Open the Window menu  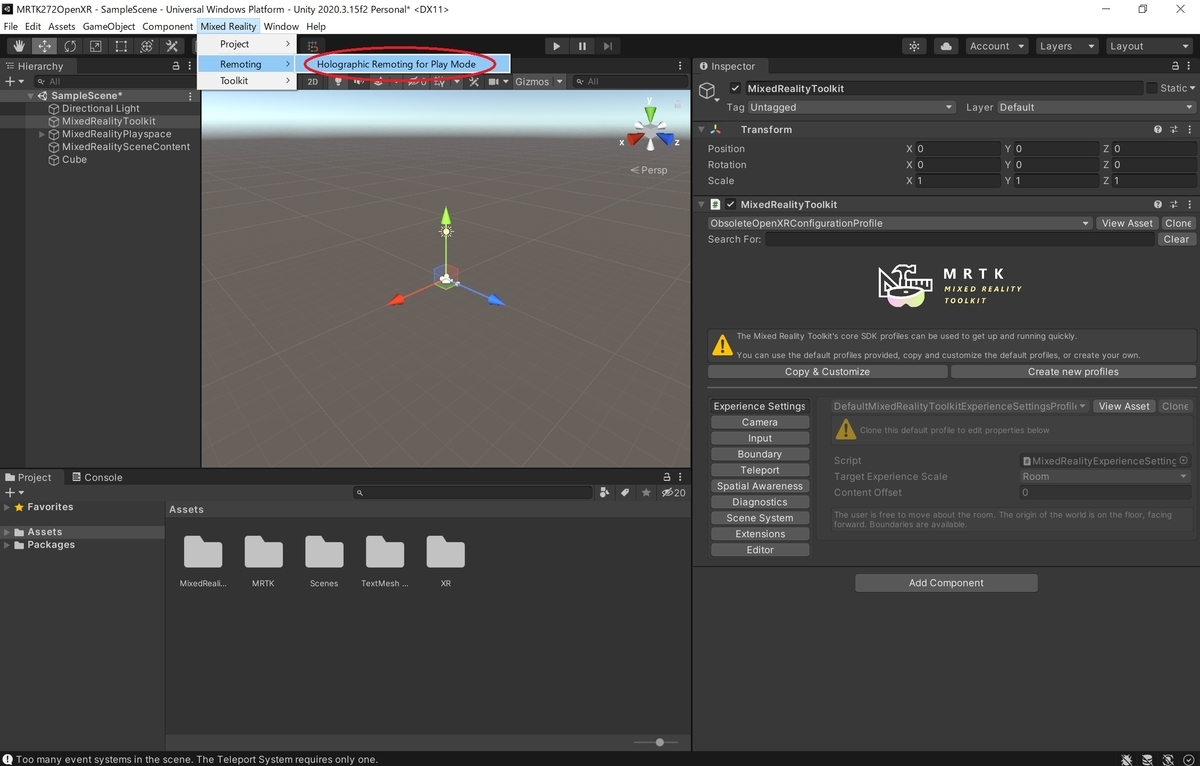pyautogui.click(x=281, y=26)
